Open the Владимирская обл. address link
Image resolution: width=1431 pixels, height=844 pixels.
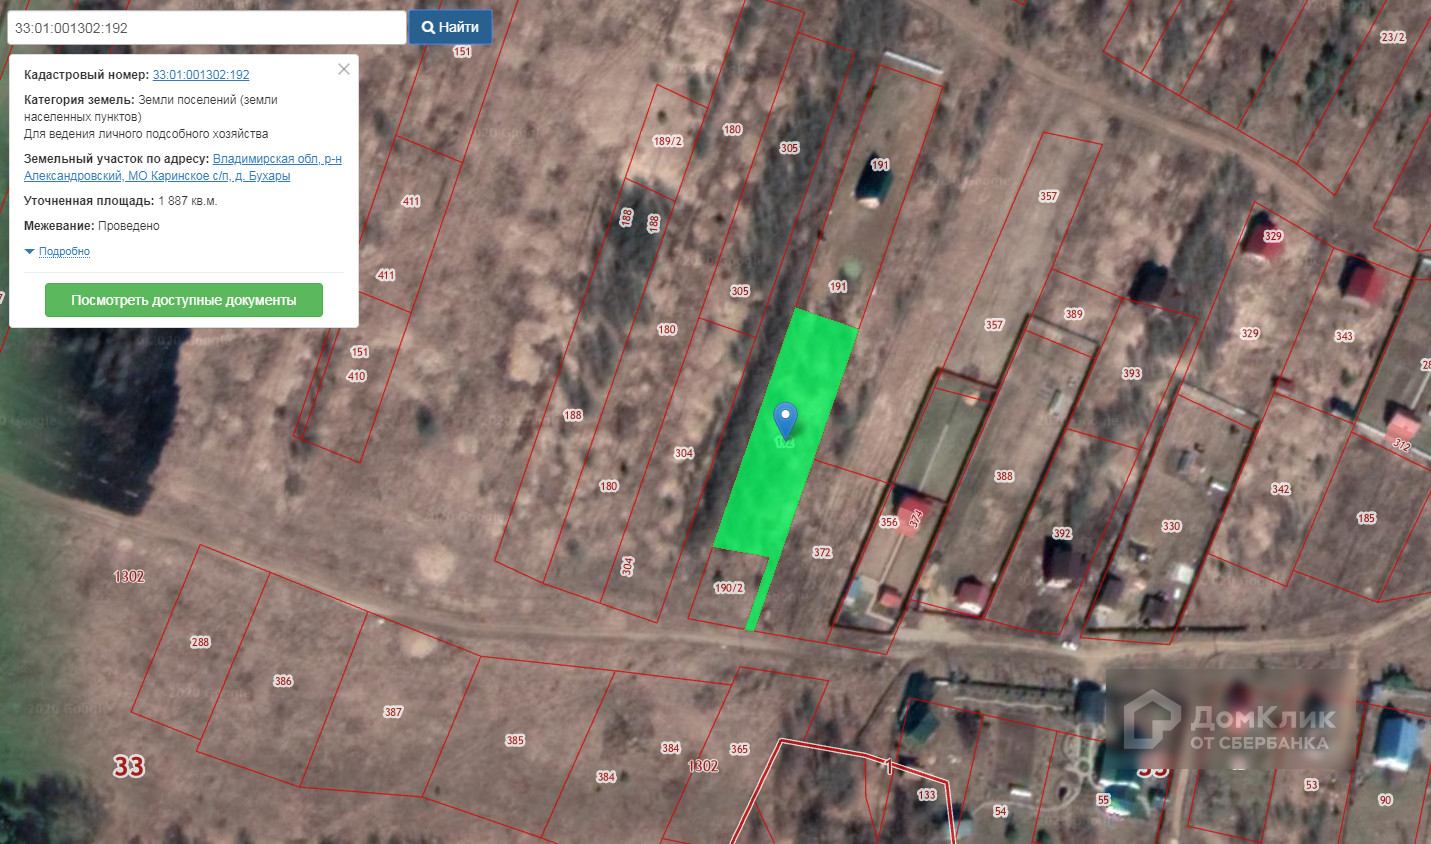point(183,167)
